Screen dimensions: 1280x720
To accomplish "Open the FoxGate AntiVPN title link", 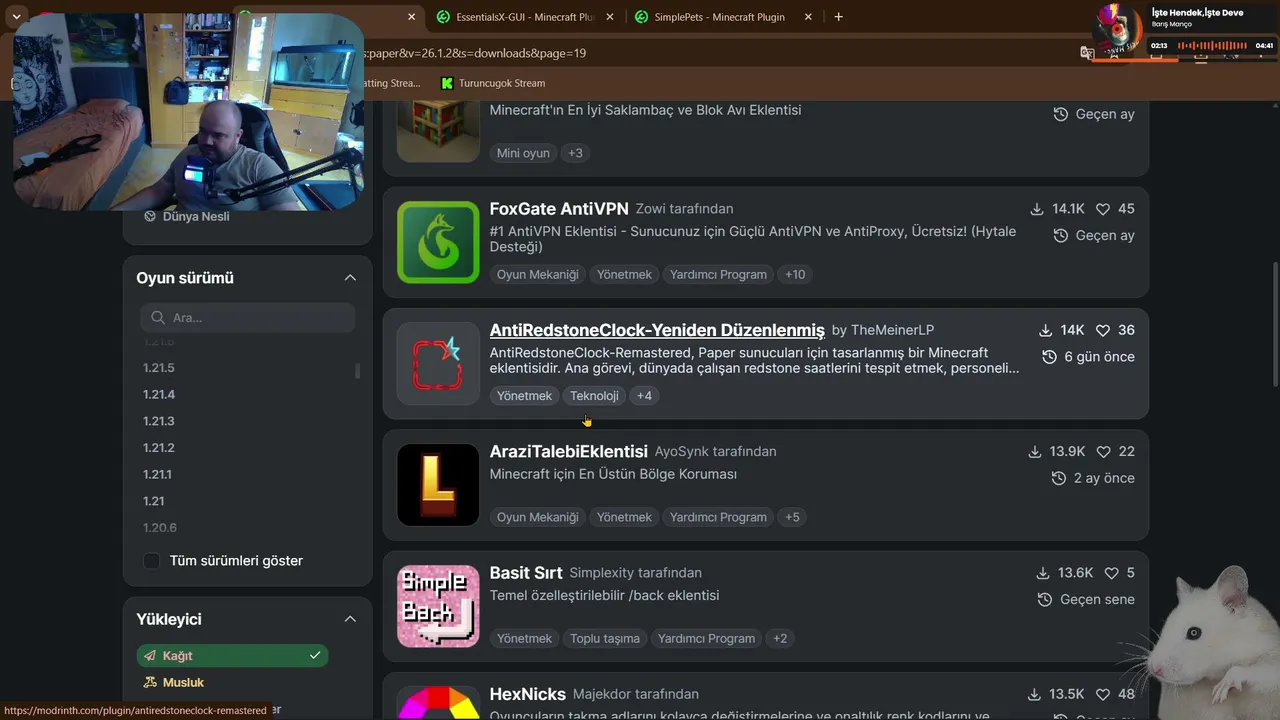I will click(559, 209).
